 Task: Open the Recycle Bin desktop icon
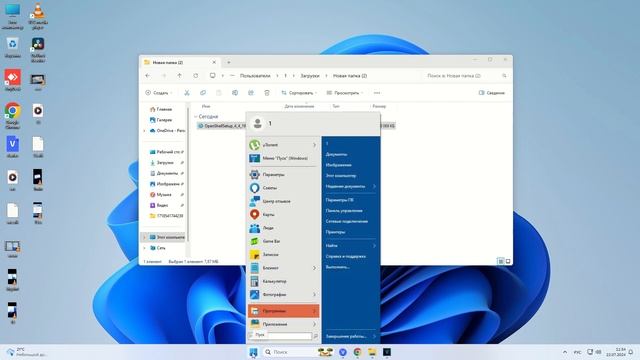[x=13, y=47]
